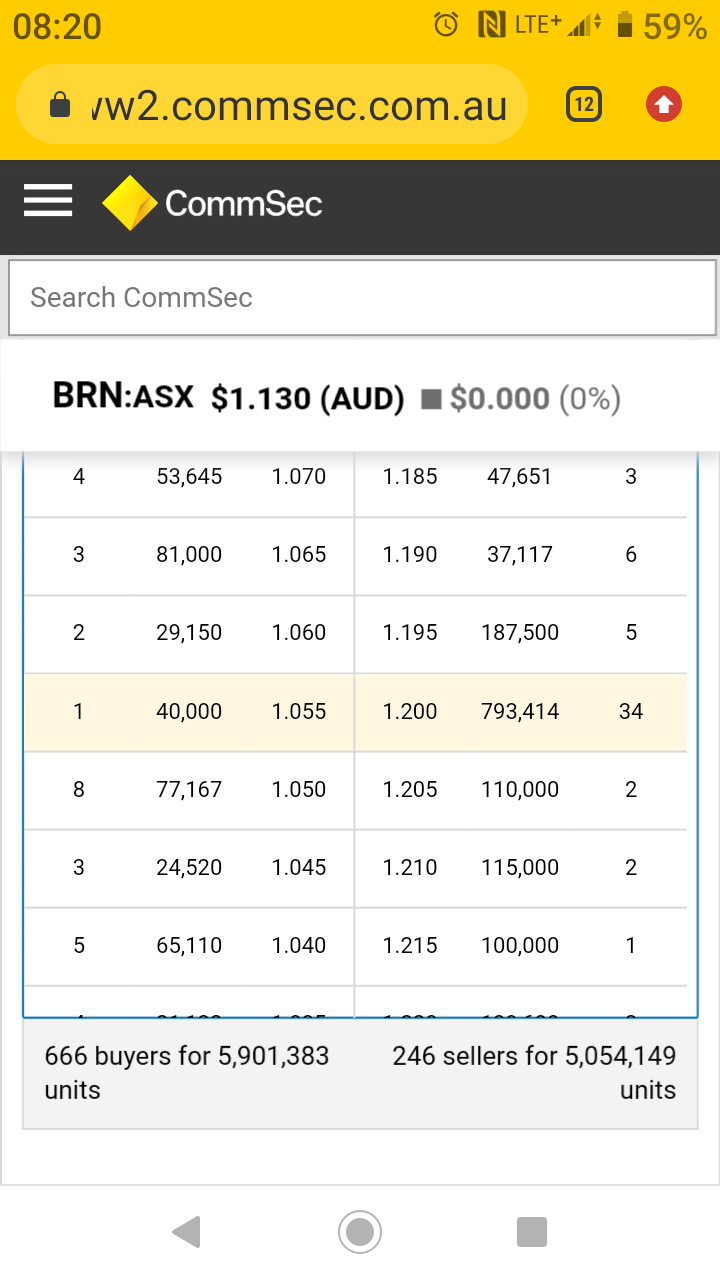Select the BRN:ASX stock code heading
The image size is (720, 1280).
coord(123,397)
